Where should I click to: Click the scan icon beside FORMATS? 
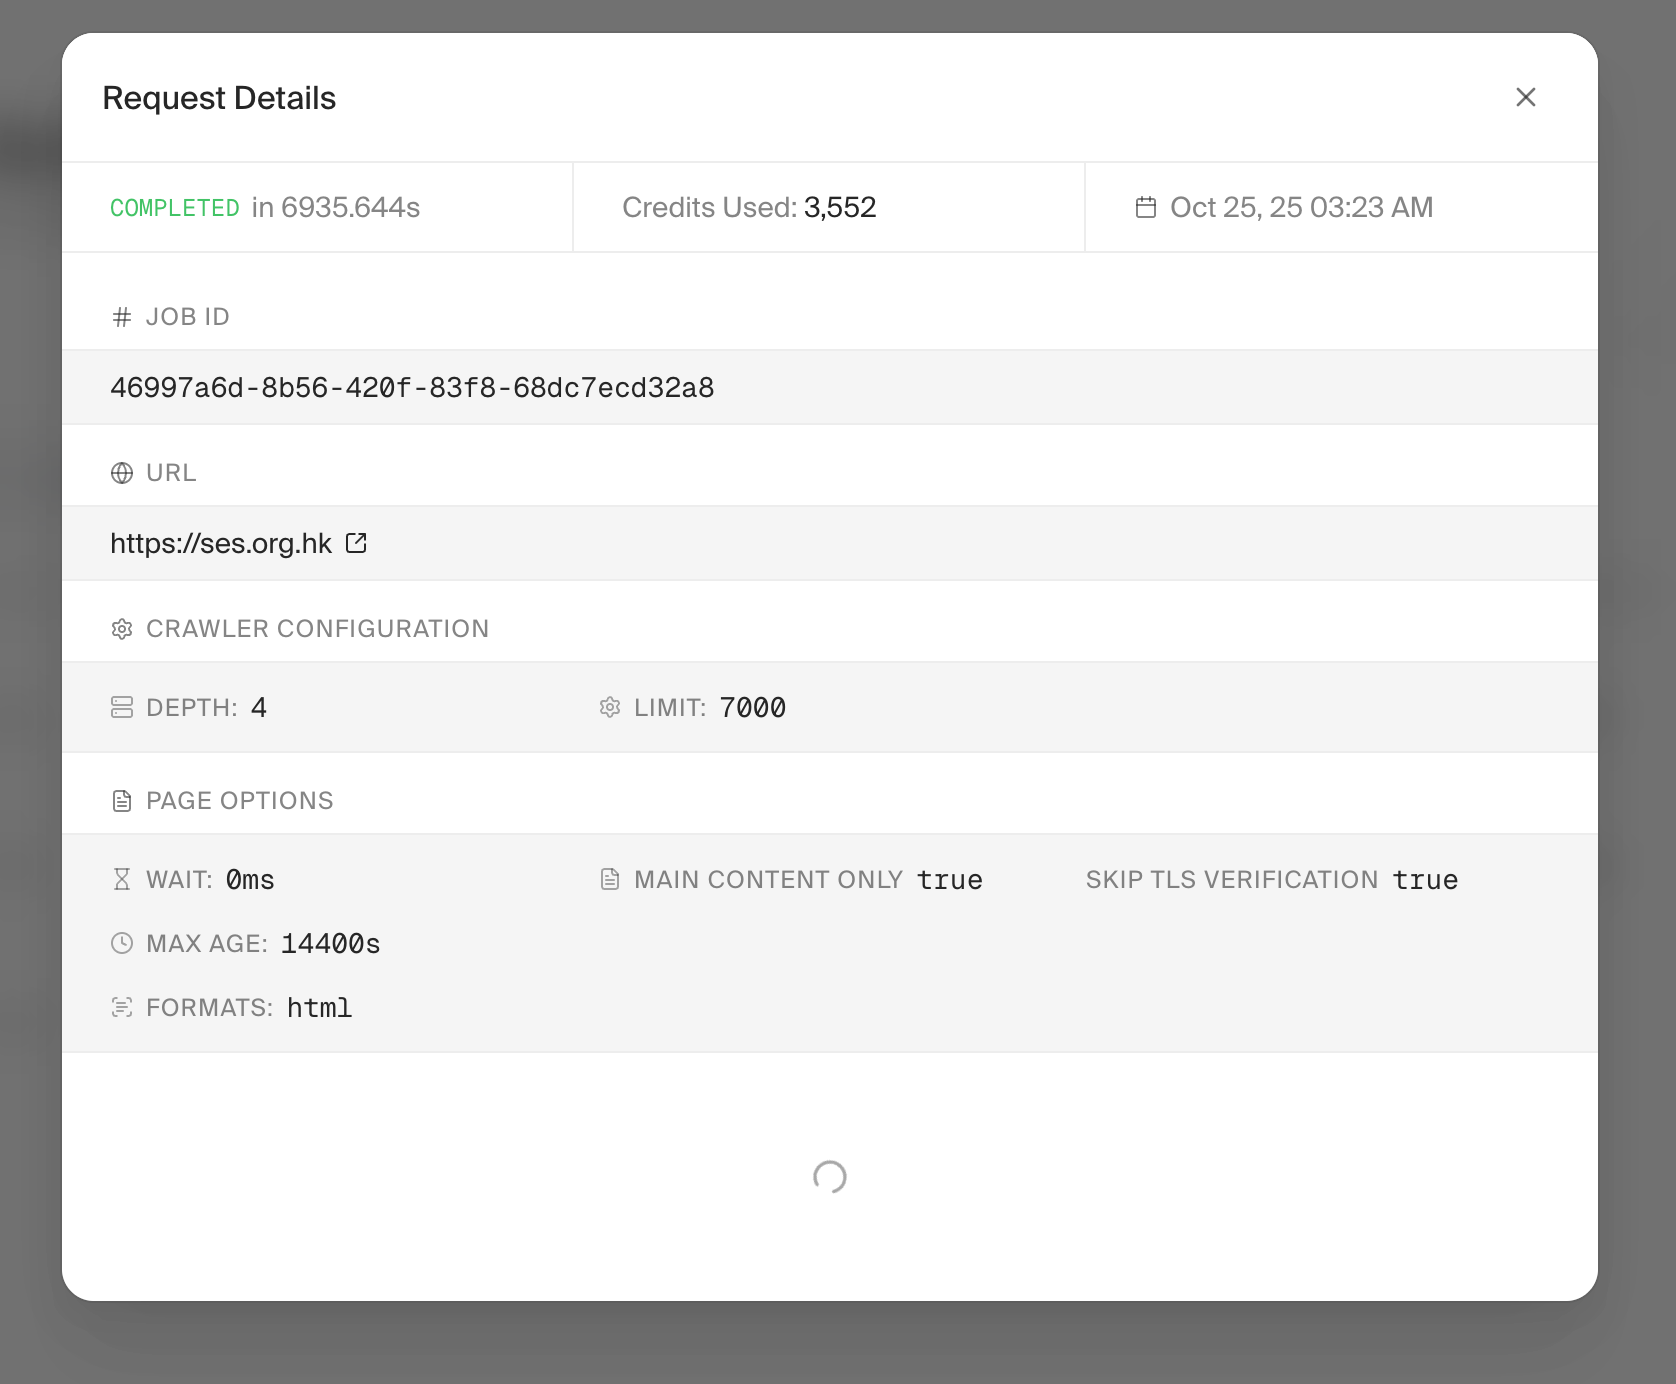122,1007
